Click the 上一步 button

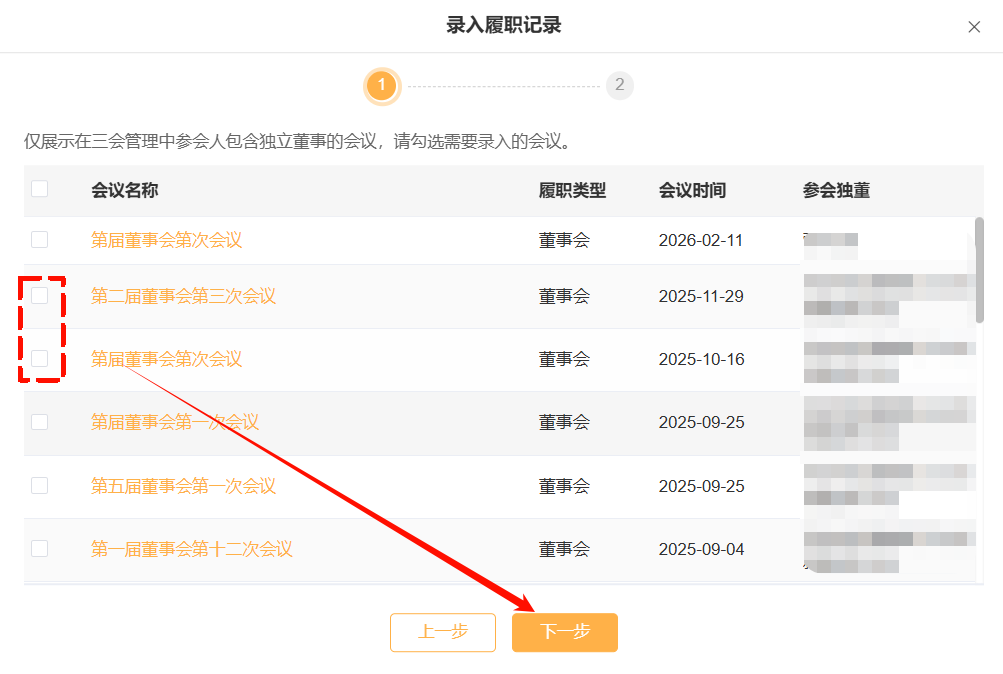tap(443, 632)
